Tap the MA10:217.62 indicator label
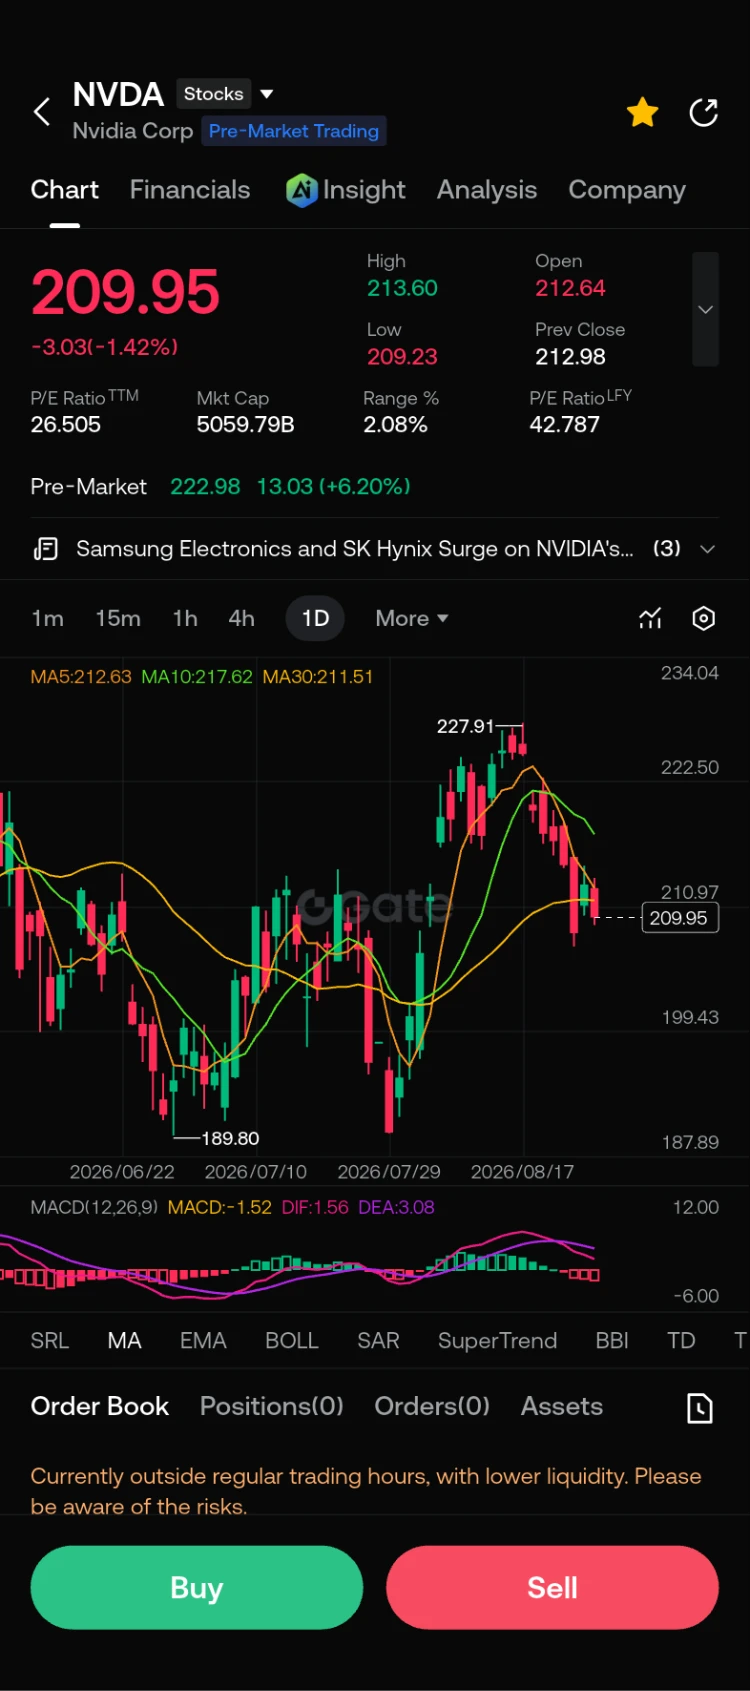The width and height of the screenshot is (750, 1691). (x=197, y=677)
